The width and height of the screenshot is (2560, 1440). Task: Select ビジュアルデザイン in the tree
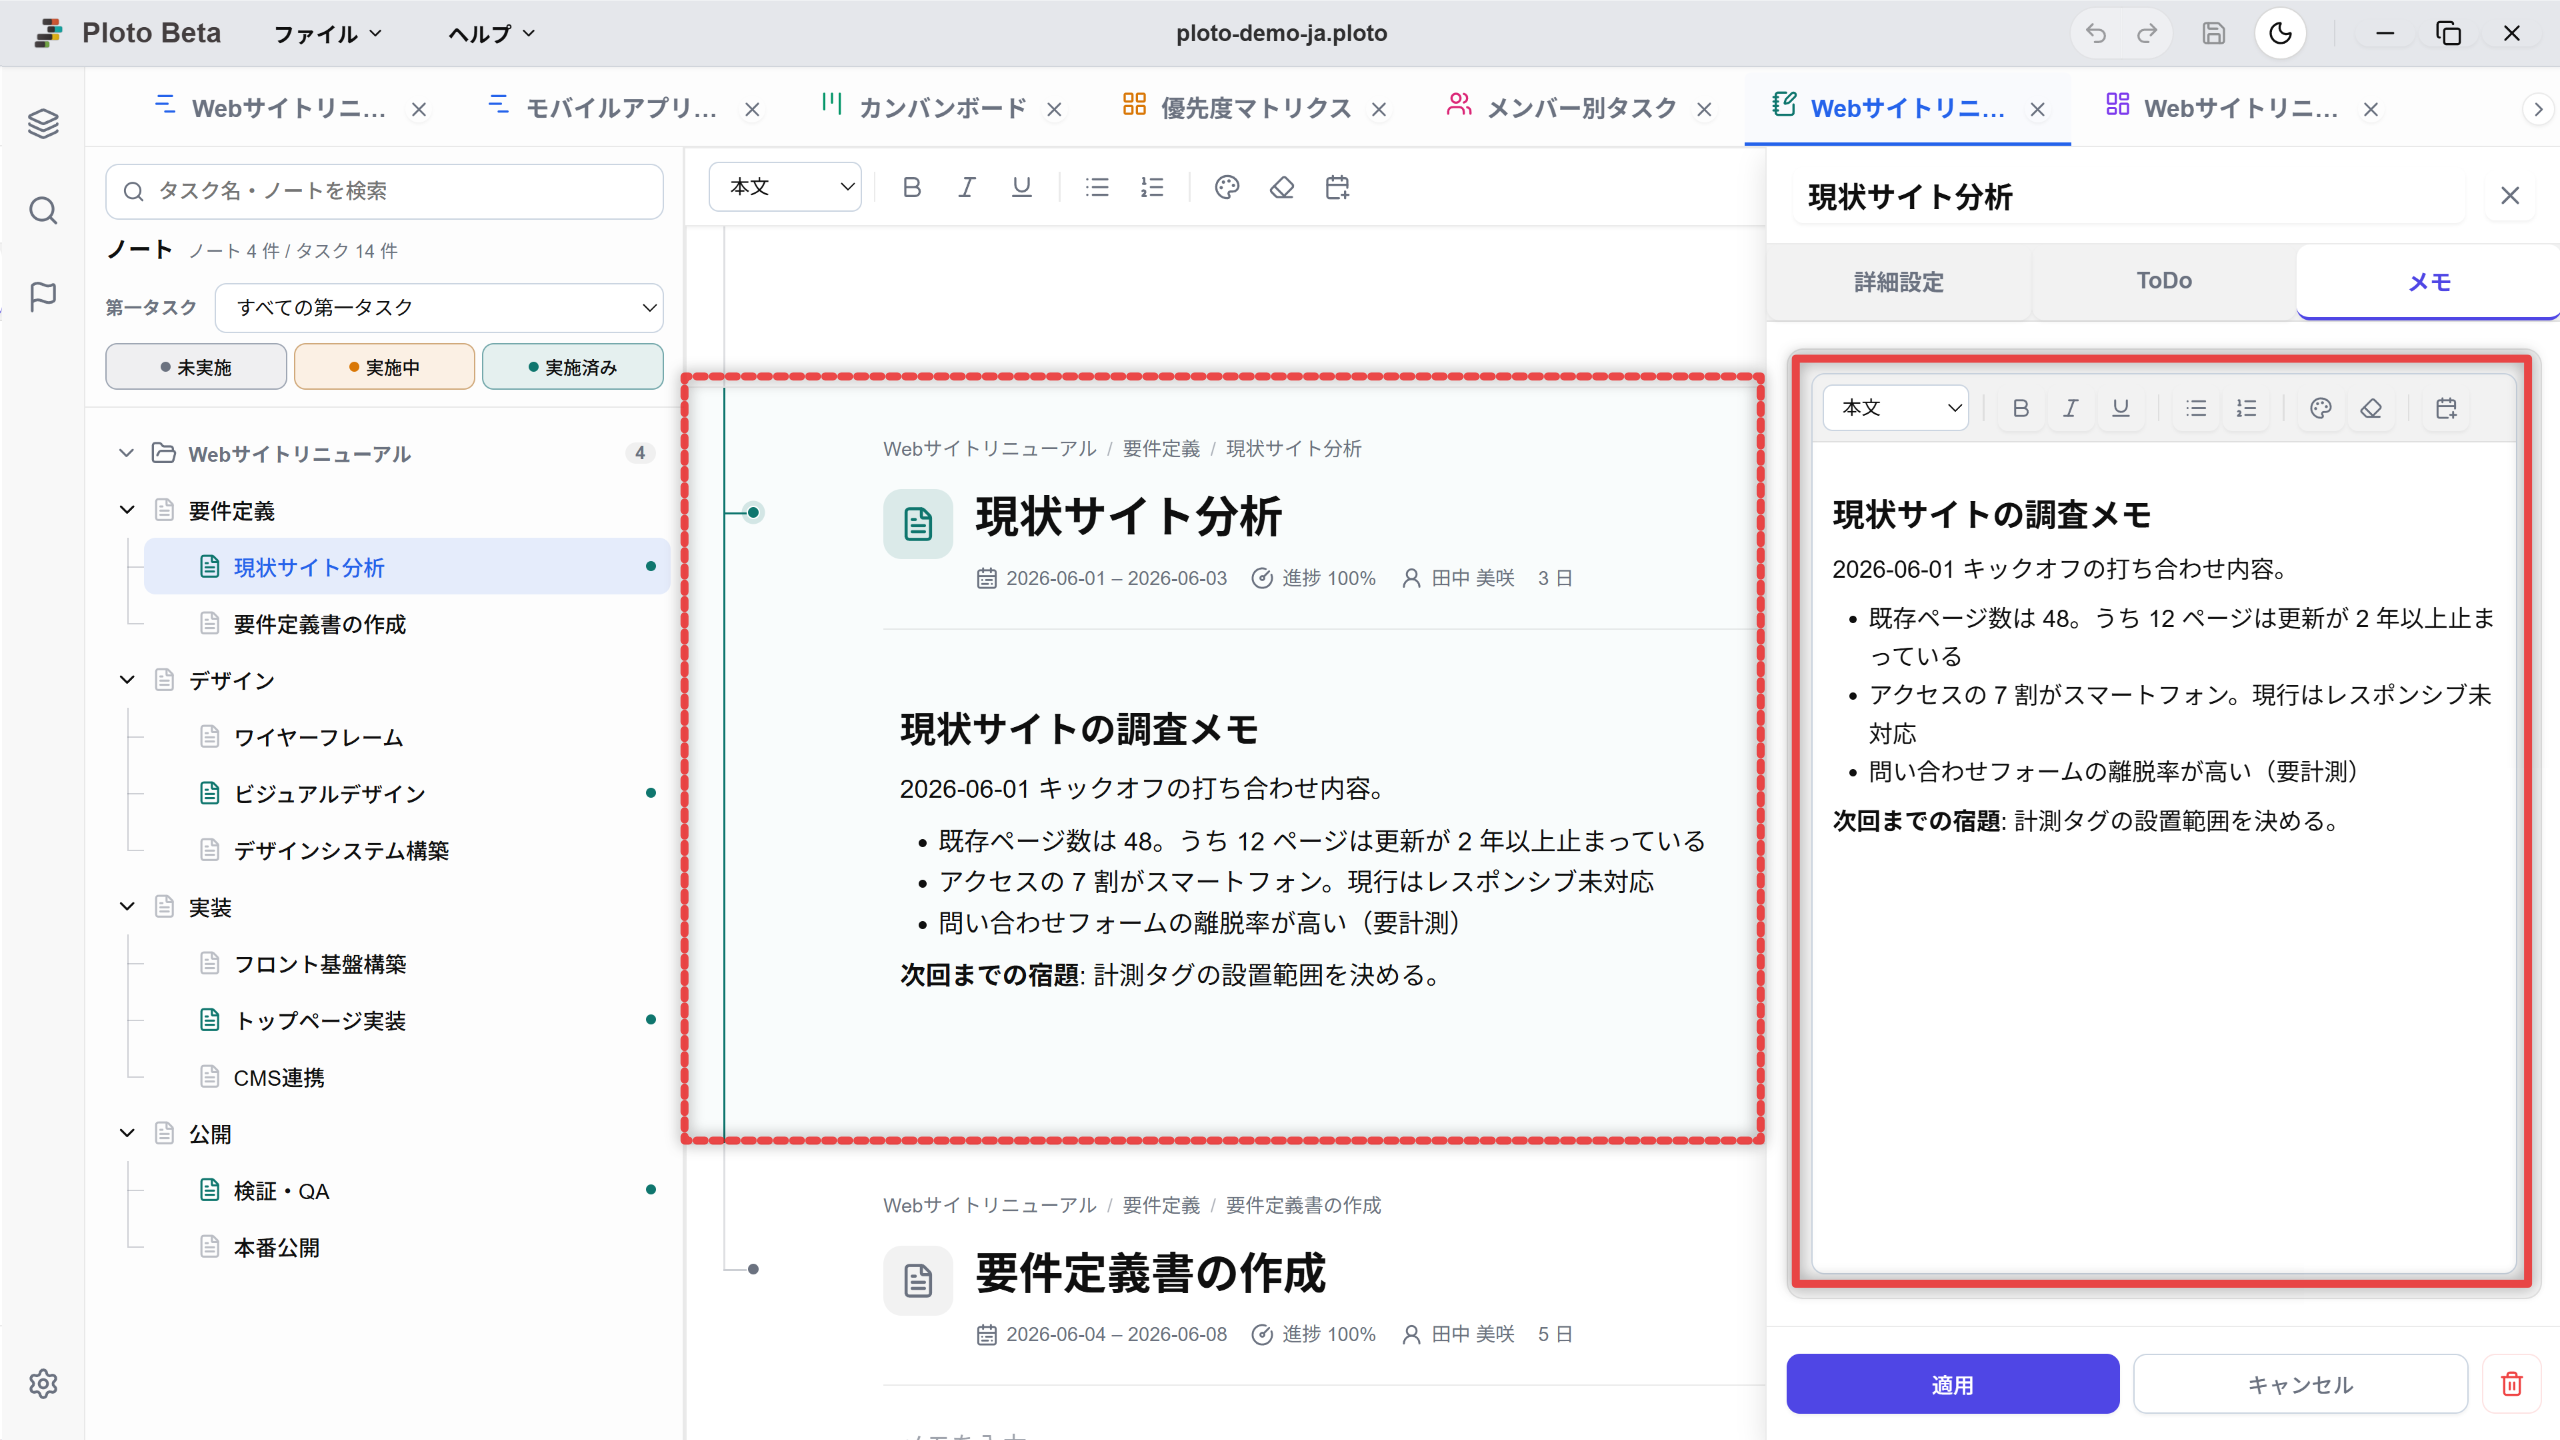407,794
